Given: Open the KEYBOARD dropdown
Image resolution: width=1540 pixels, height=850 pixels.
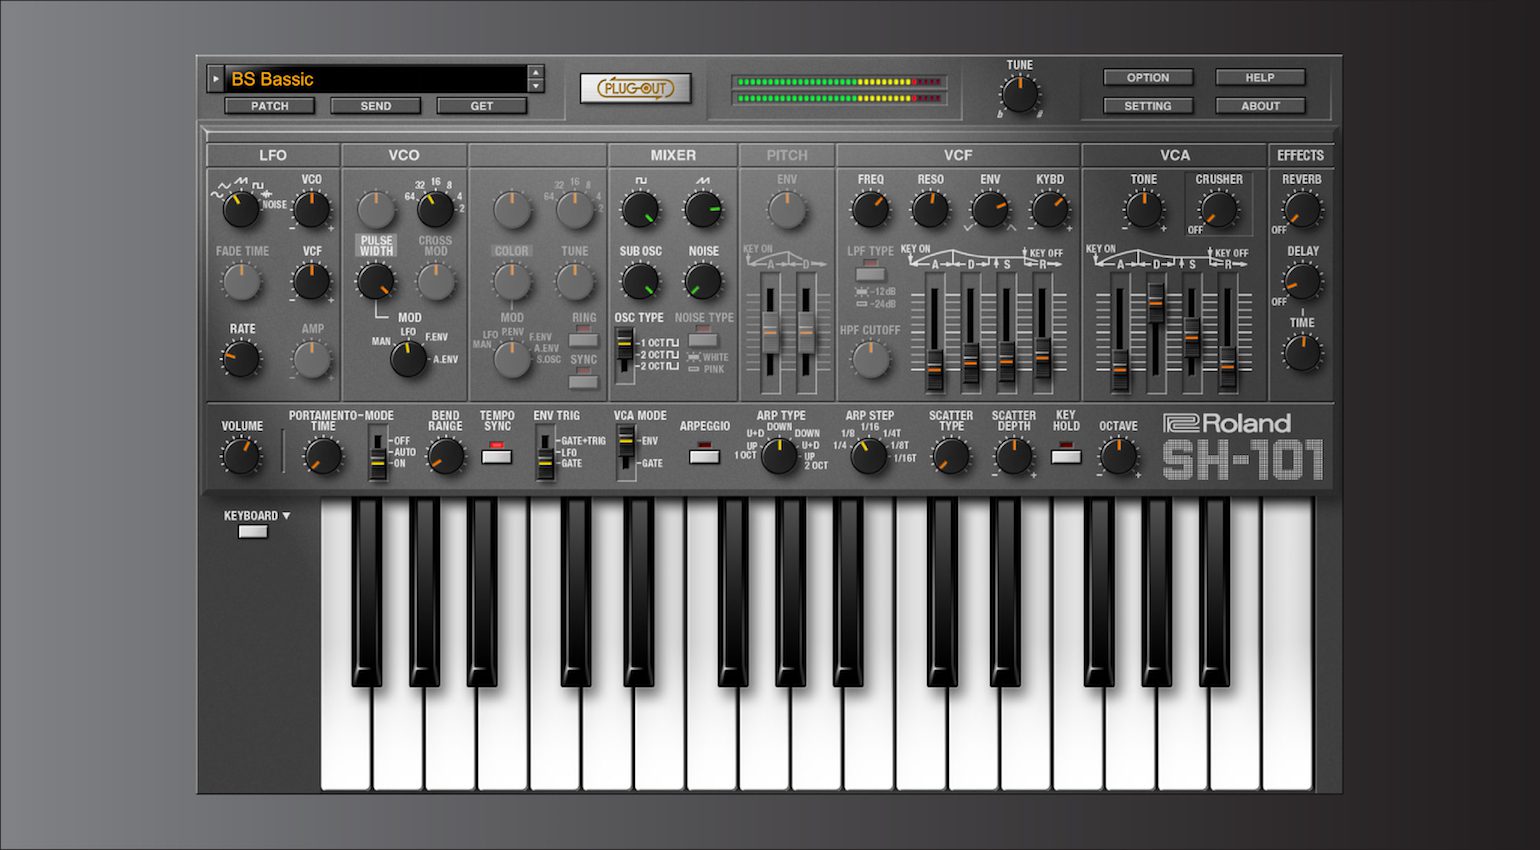Looking at the screenshot, I should [256, 516].
